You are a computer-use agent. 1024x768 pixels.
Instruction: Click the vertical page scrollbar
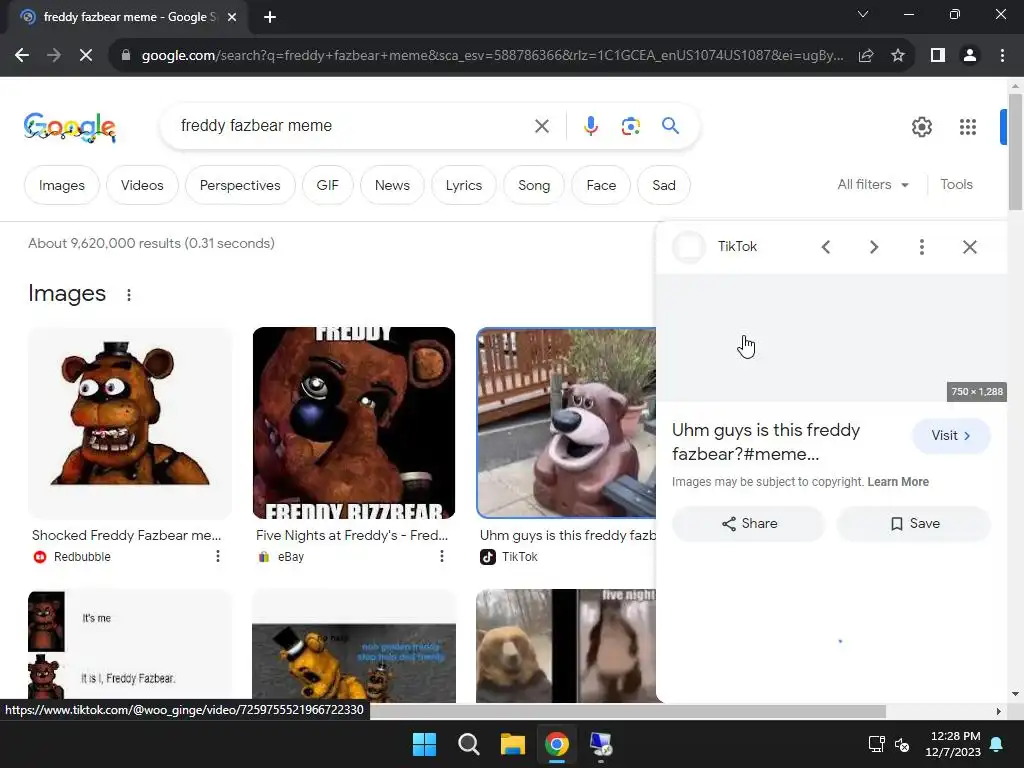click(1015, 150)
